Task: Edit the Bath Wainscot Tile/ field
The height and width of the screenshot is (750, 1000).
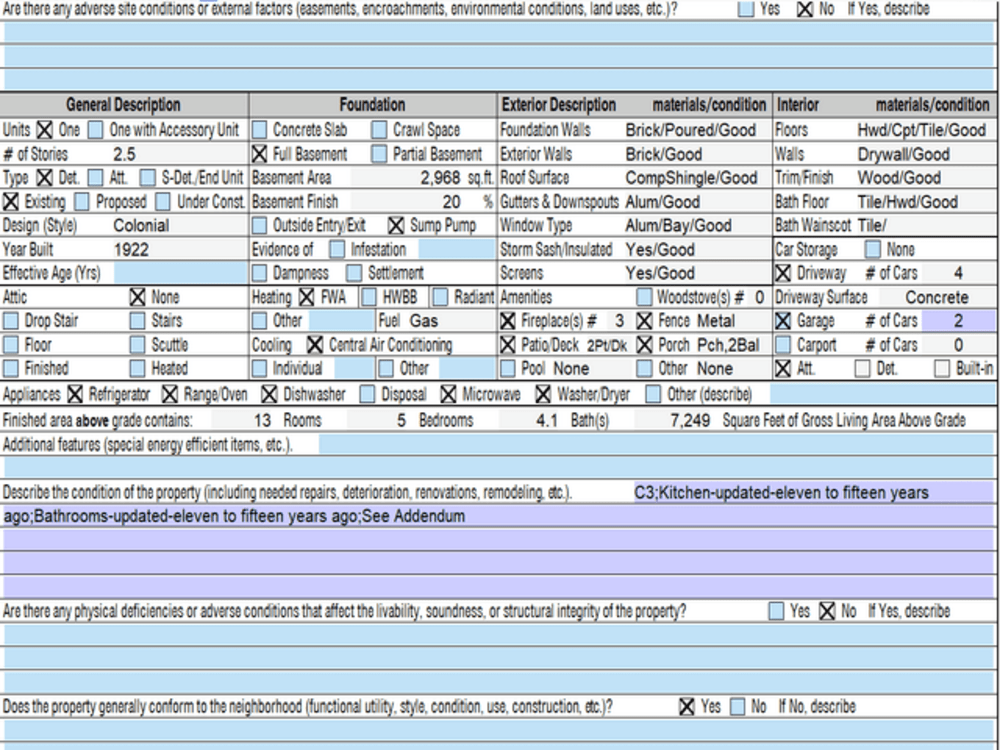Action: [926, 225]
